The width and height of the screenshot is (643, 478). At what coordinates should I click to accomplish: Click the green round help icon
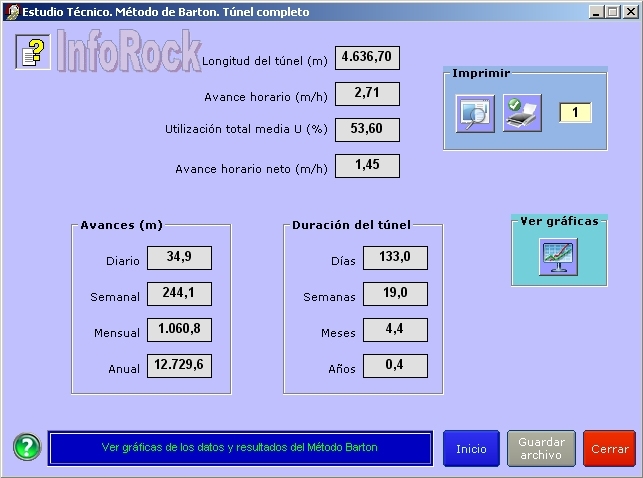[x=27, y=448]
